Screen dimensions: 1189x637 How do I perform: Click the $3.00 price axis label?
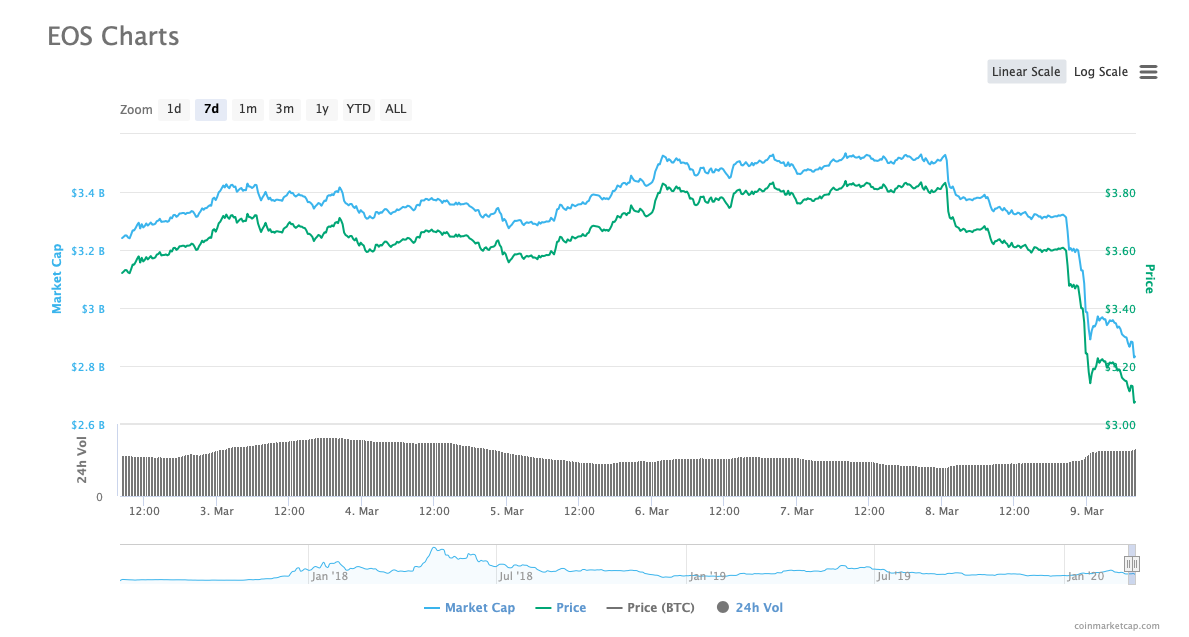1120,425
